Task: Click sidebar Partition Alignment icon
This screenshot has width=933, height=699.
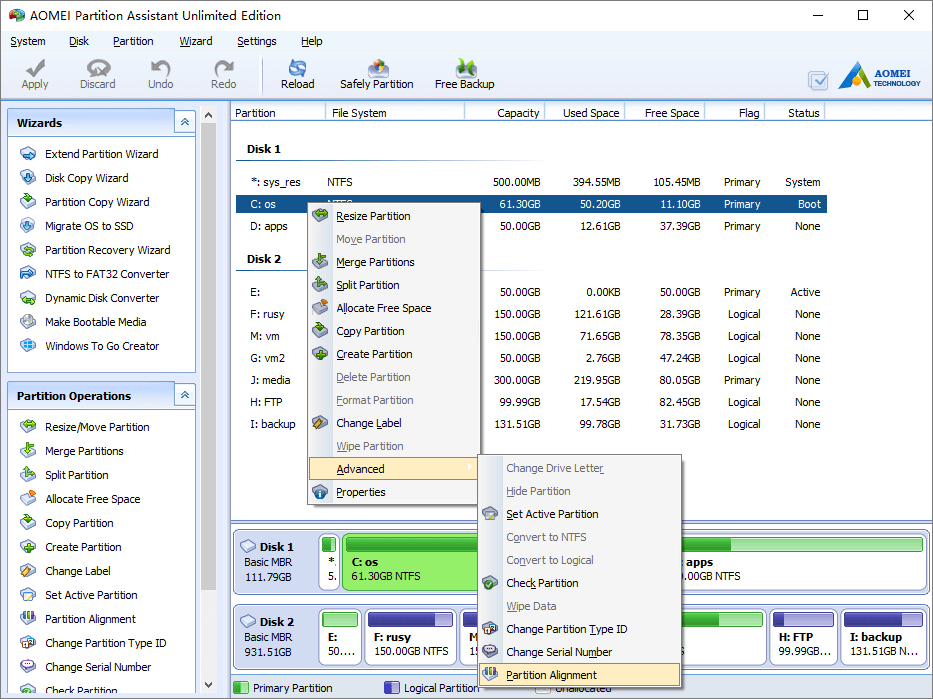Action: click(x=28, y=619)
